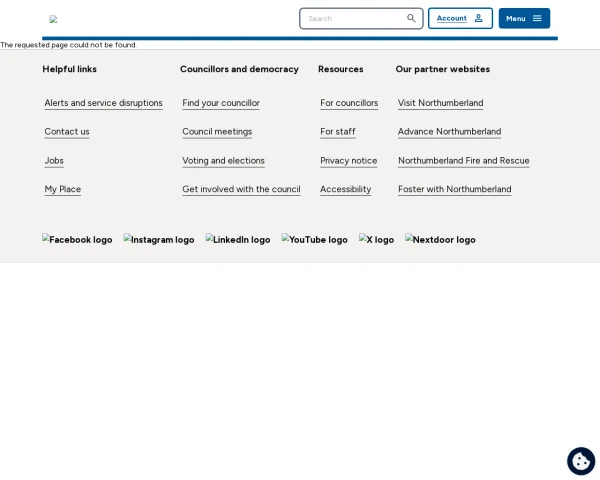Follow Visit Northumberland link

[x=440, y=103]
